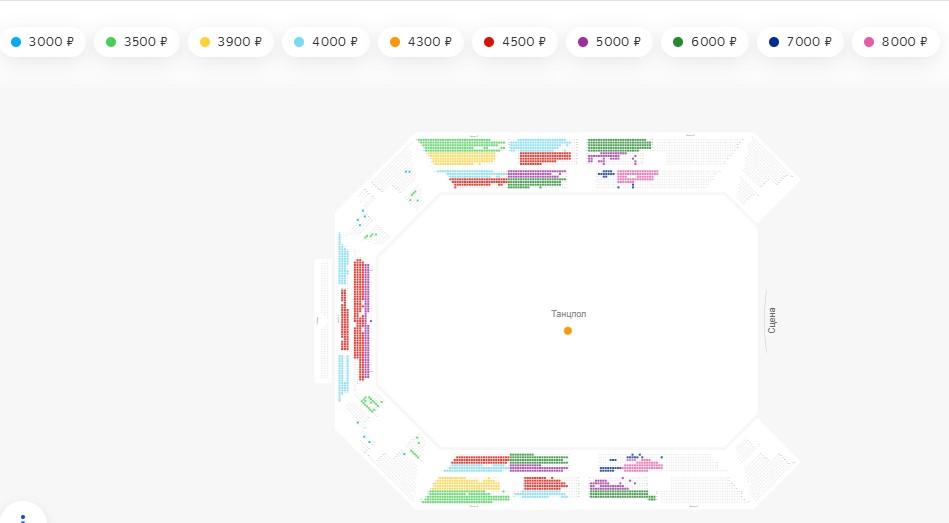
Task: Click the Сцена stage label
Action: point(771,320)
